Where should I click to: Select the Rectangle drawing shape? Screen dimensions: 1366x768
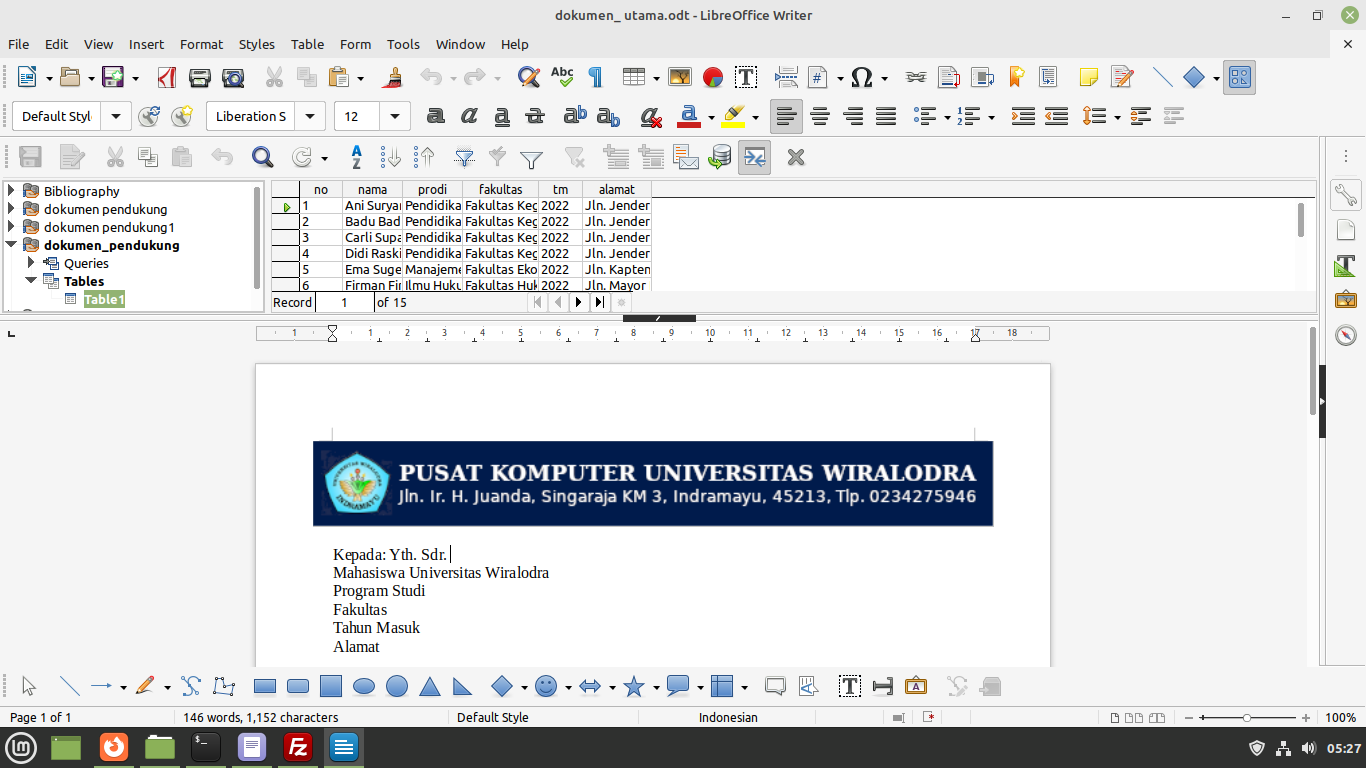tap(265, 687)
